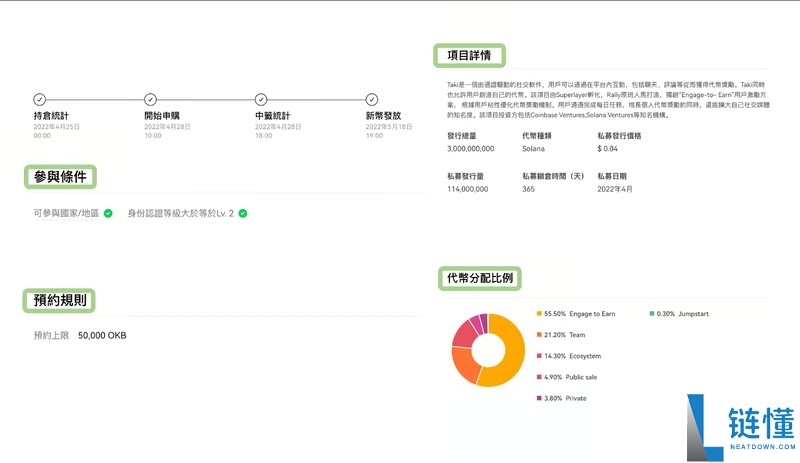
Task: Click the large yellow Engage to Earn donut segment
Action: coord(513,352)
